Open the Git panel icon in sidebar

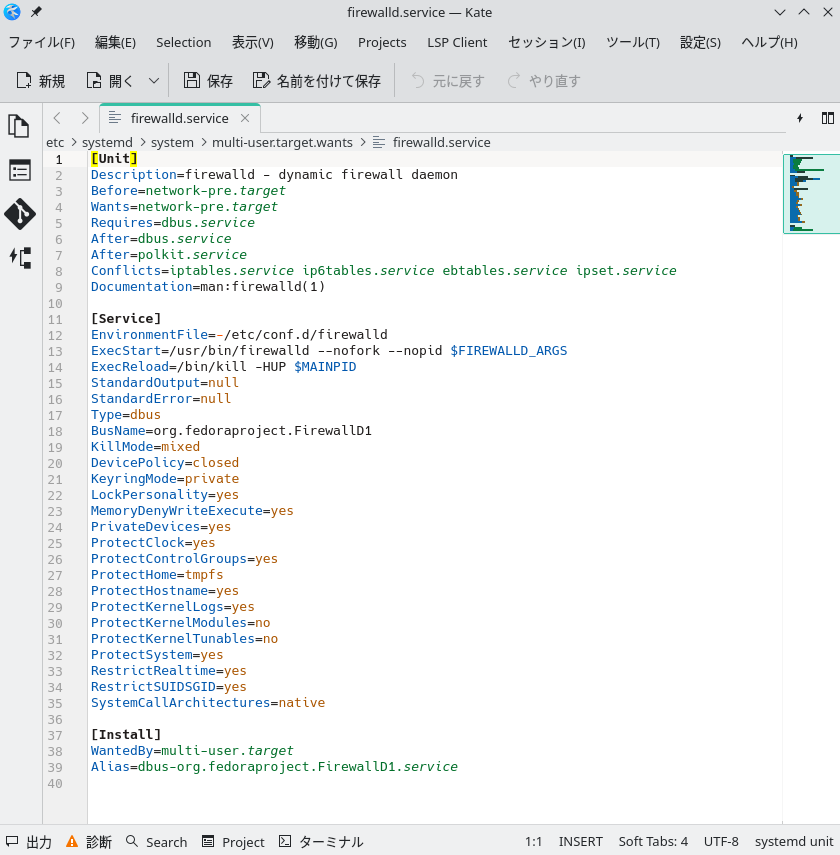pyautogui.click(x=19, y=214)
